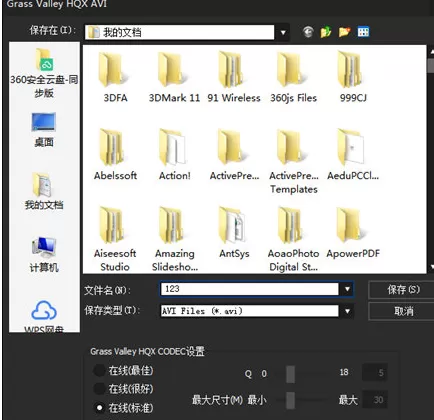Select the Amazing Slidesho... folder
Screen dimensions: 434x420
[x=175, y=239]
